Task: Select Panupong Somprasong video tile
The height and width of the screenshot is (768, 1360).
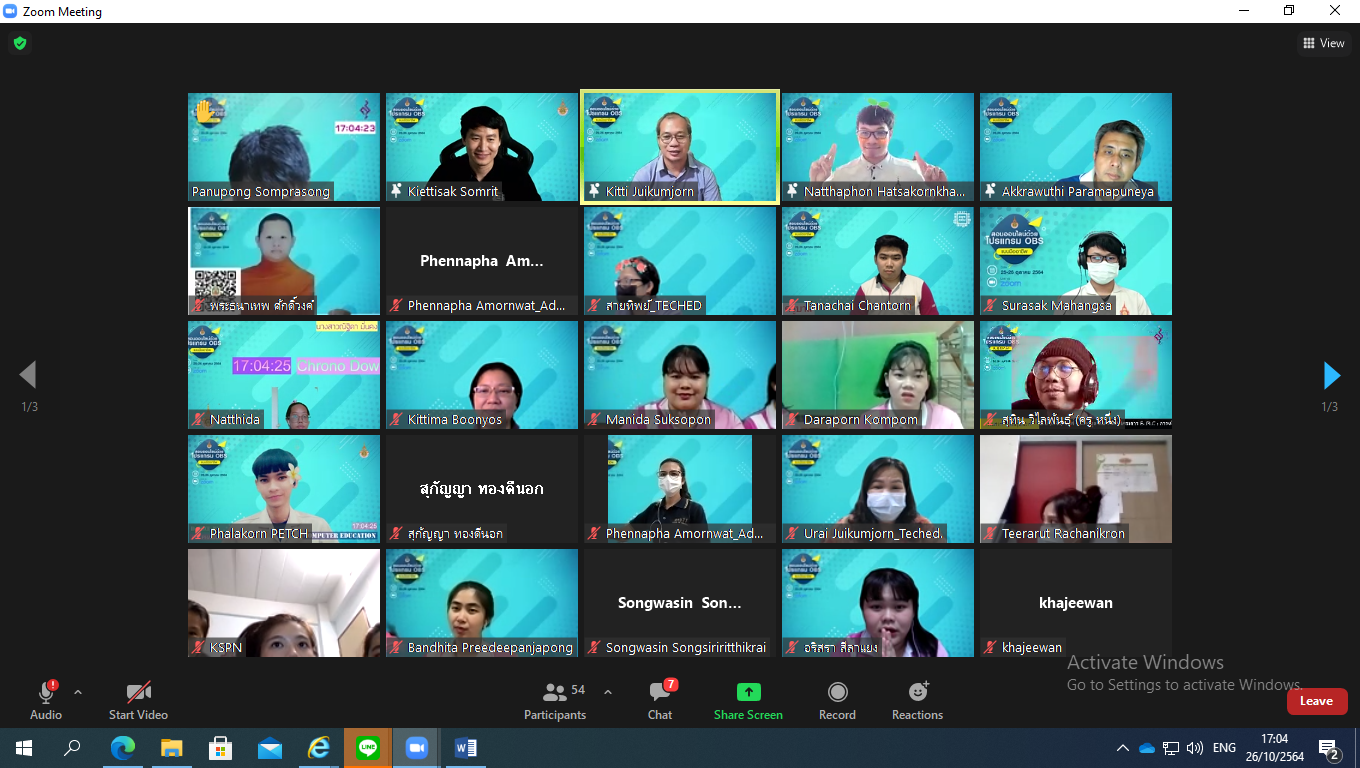Action: click(284, 147)
